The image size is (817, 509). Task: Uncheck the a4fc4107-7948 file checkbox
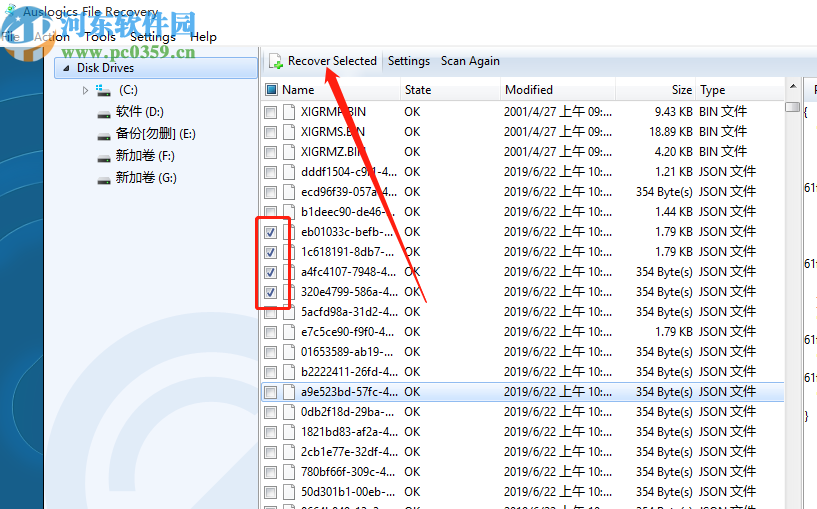[270, 272]
